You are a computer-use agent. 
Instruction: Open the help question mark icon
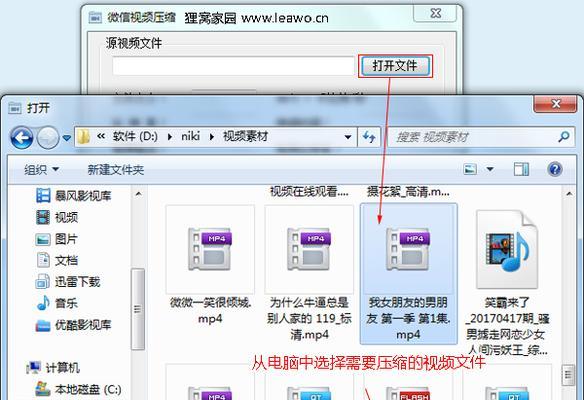click(555, 169)
